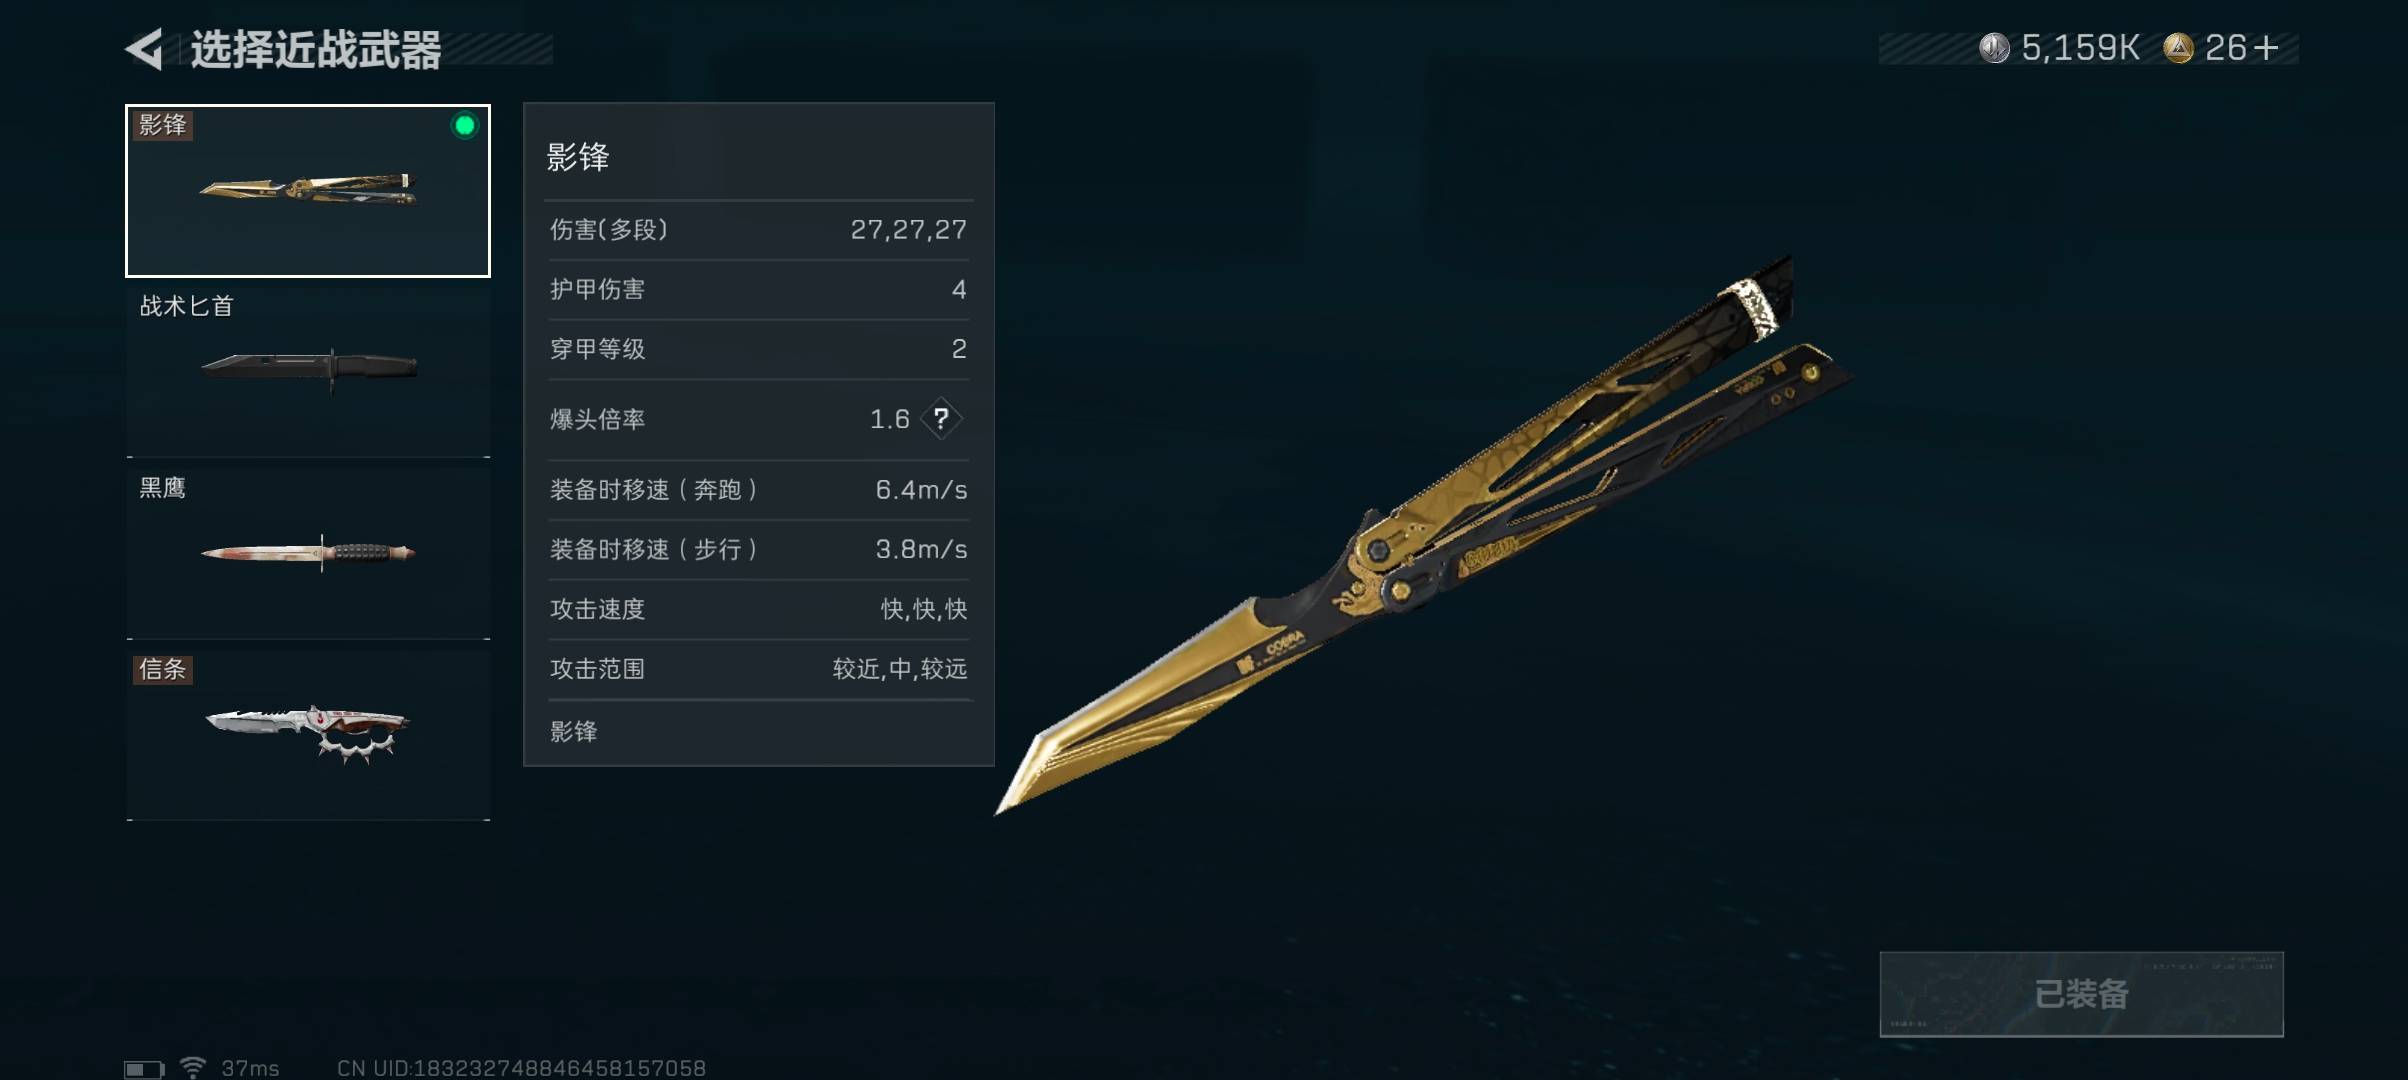This screenshot has height=1080, width=2408.
Task: Click the 影锋 description row at bottom
Action: [x=758, y=731]
